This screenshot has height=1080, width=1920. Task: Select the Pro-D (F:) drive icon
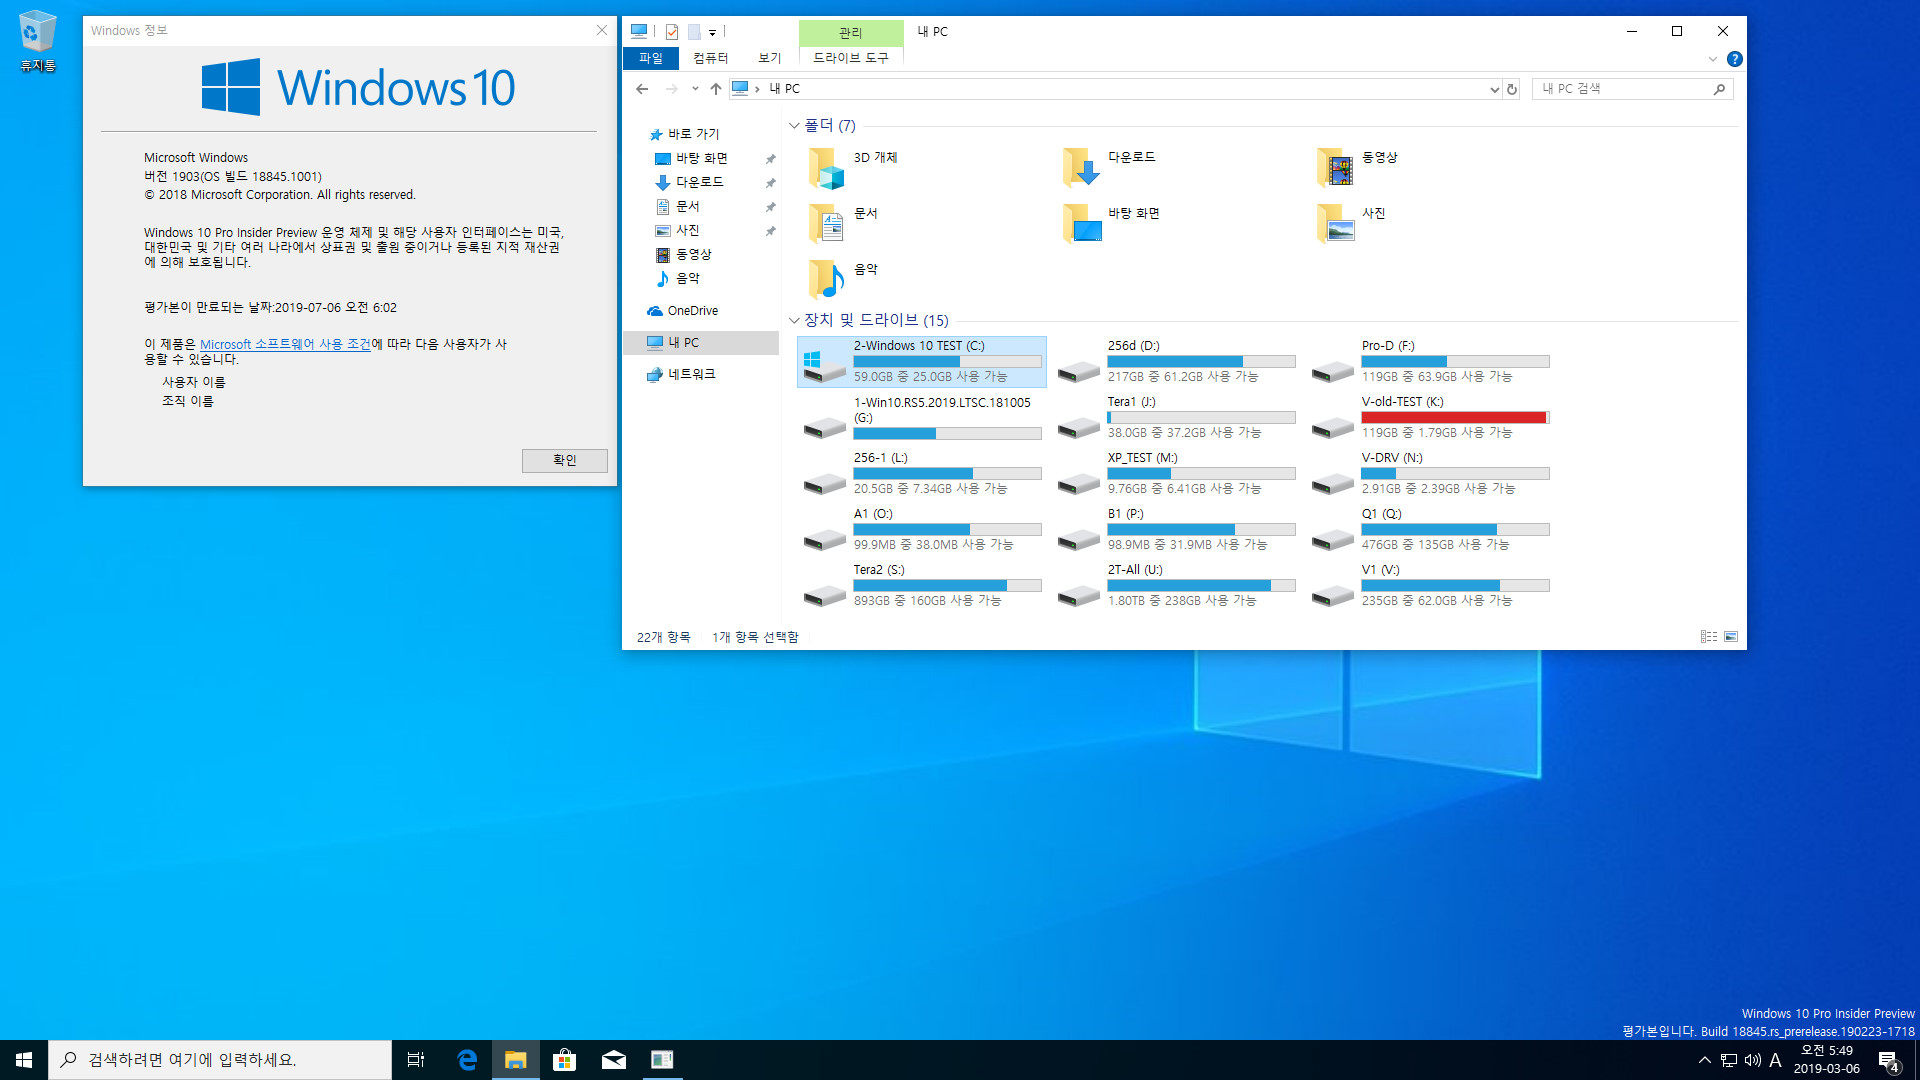[1333, 372]
